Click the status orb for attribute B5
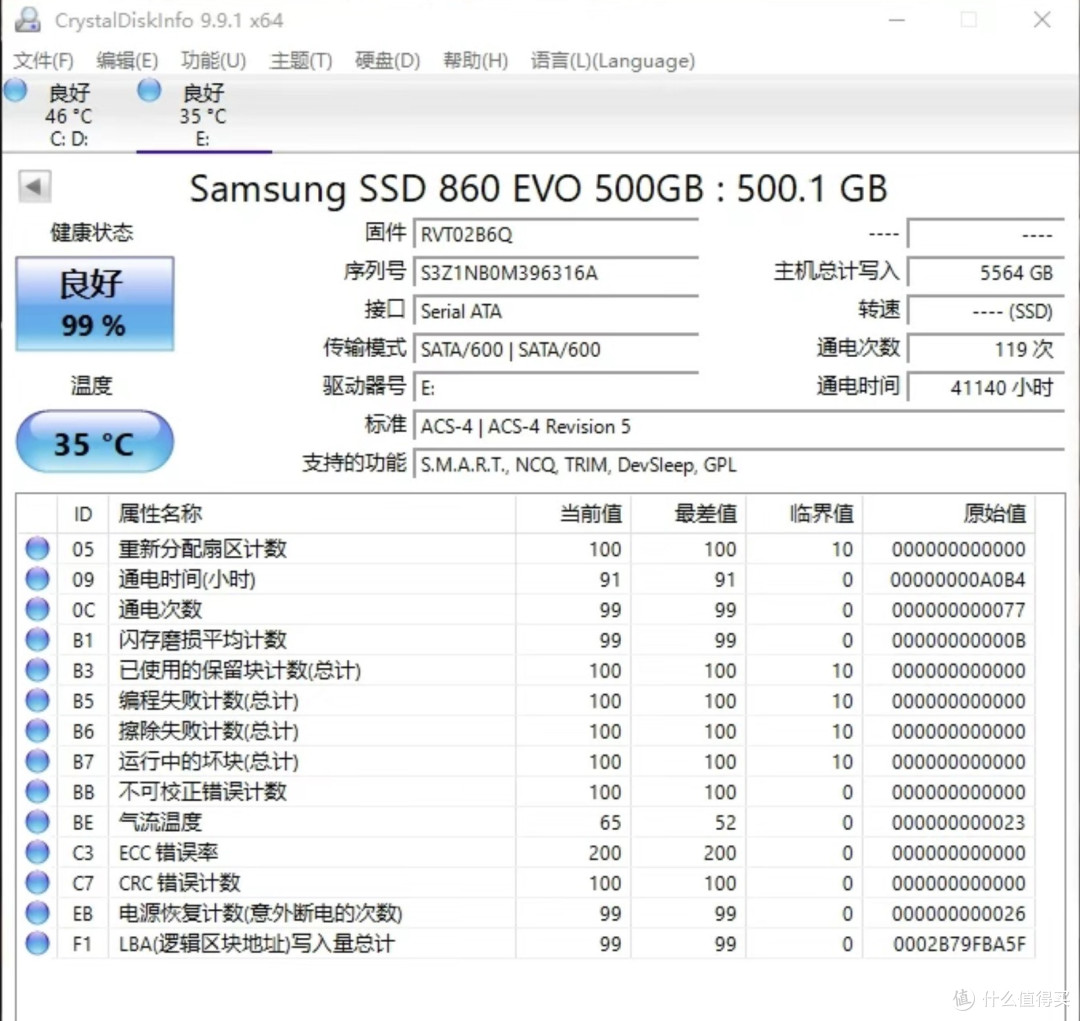 tap(37, 701)
